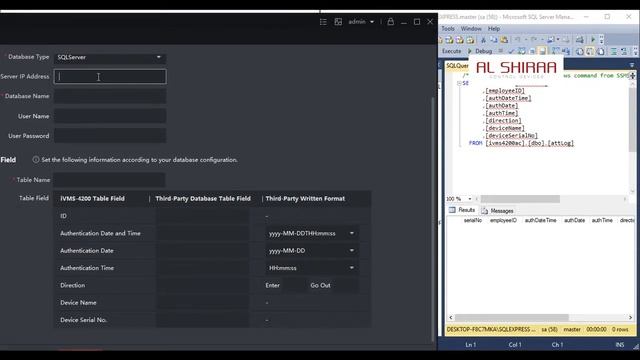Click the info icon beside Field heading
Viewport: 640px width, 360px height.
[36, 160]
